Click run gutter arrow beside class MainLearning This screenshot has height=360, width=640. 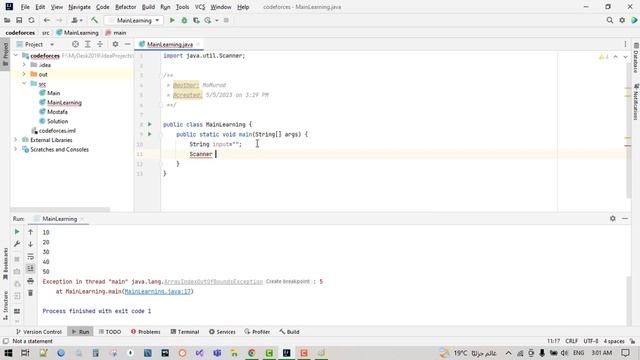tap(150, 124)
